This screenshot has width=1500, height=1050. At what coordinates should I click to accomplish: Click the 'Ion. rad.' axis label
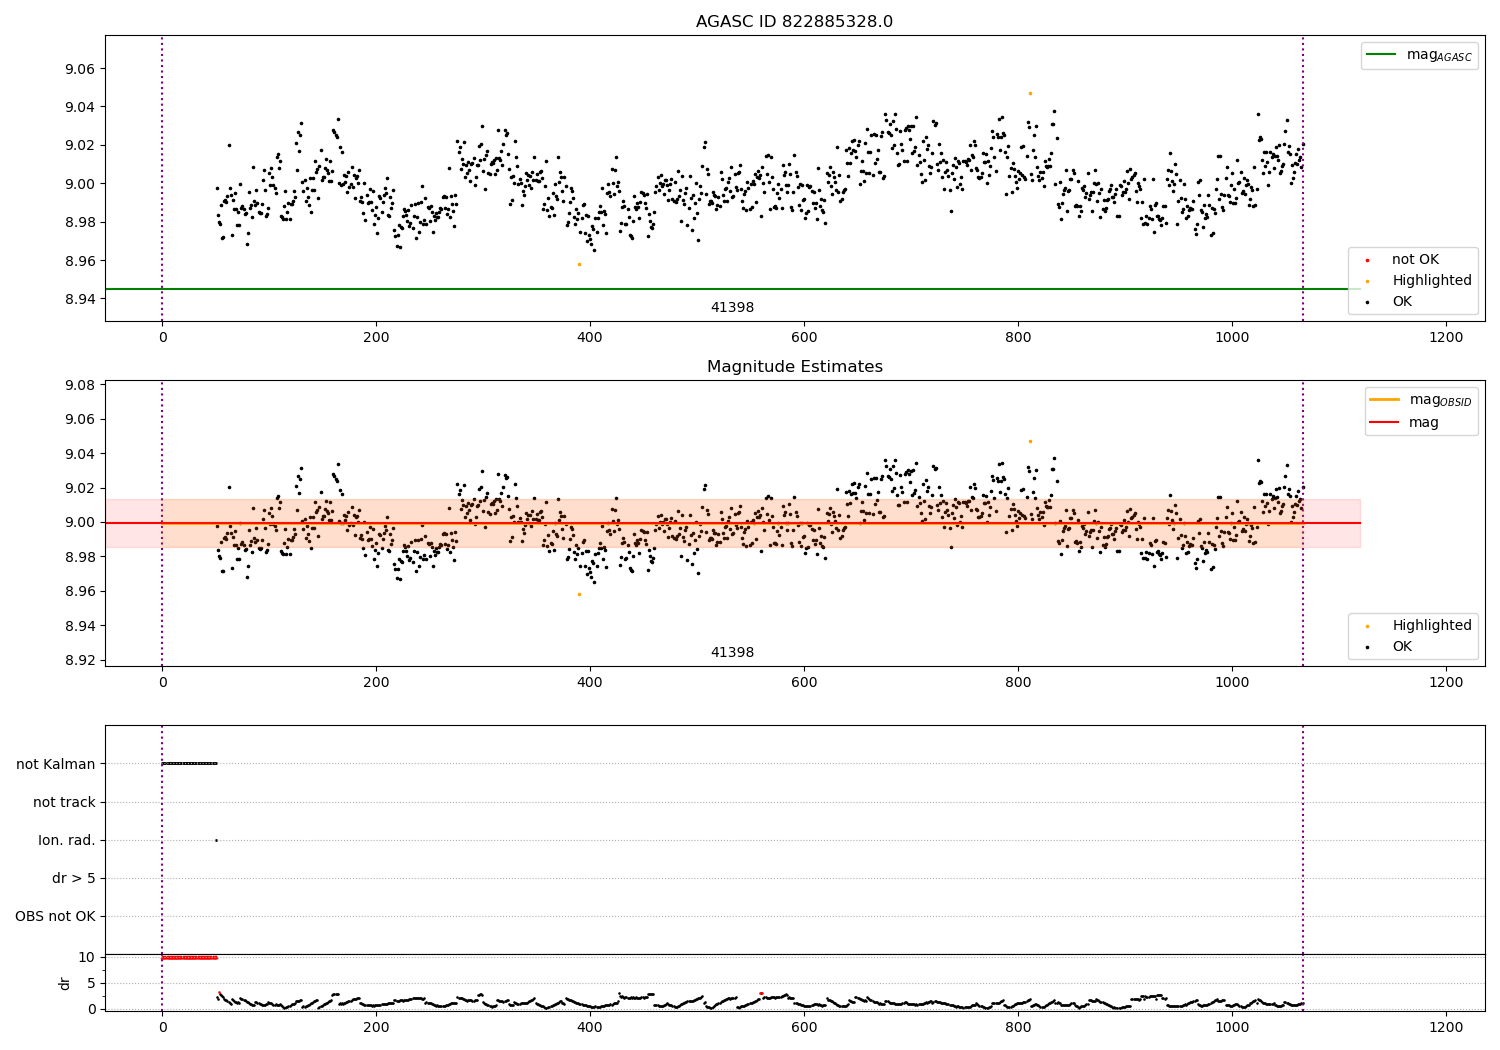(67, 840)
